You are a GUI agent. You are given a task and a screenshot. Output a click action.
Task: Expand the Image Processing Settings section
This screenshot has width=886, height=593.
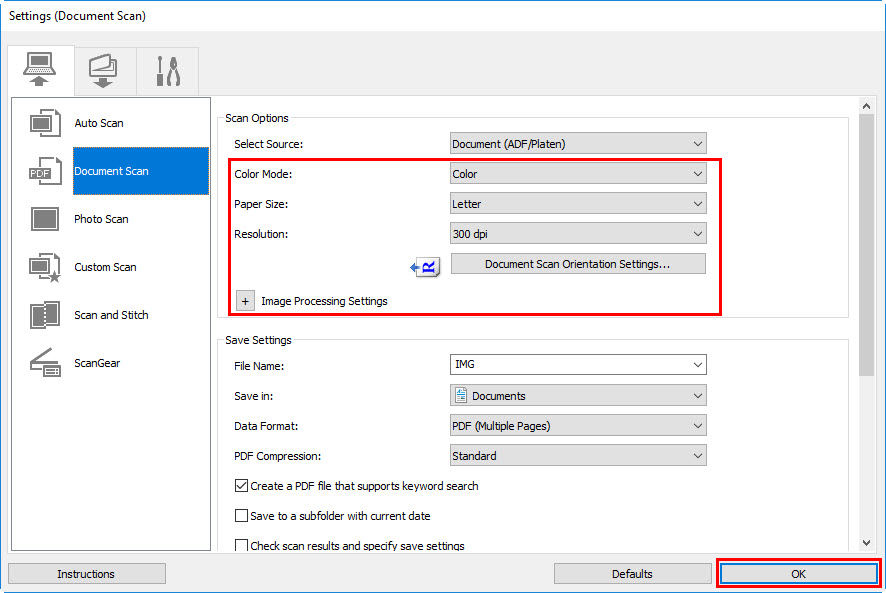(245, 300)
